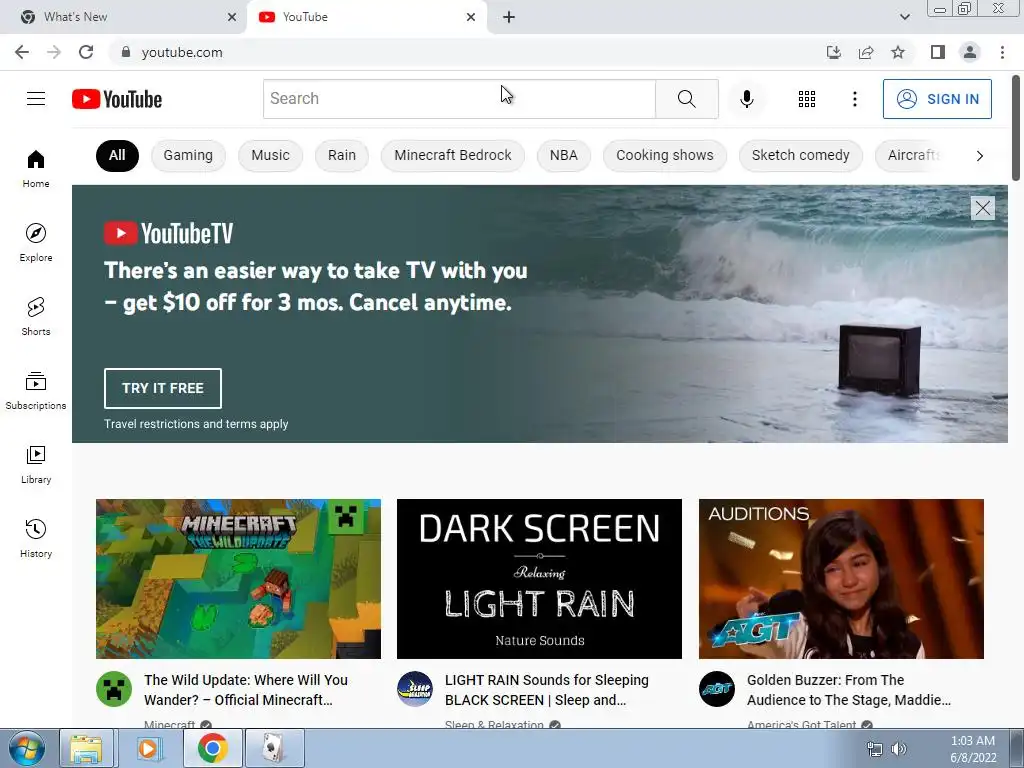Open Minecraft Wild Update video thumbnail
The height and width of the screenshot is (768, 1024).
[x=238, y=579]
